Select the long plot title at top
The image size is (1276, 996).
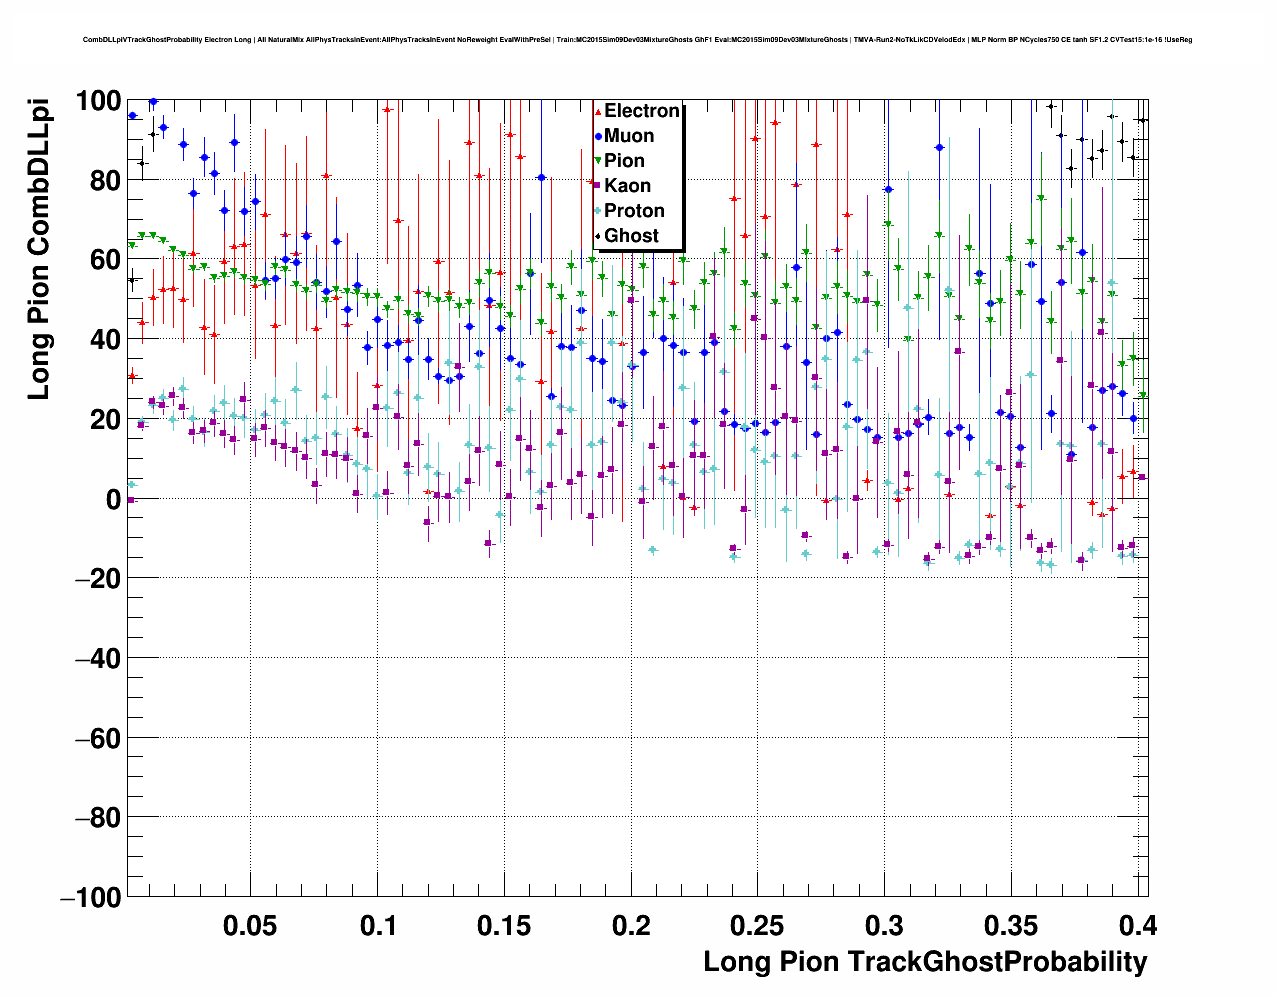point(637,40)
